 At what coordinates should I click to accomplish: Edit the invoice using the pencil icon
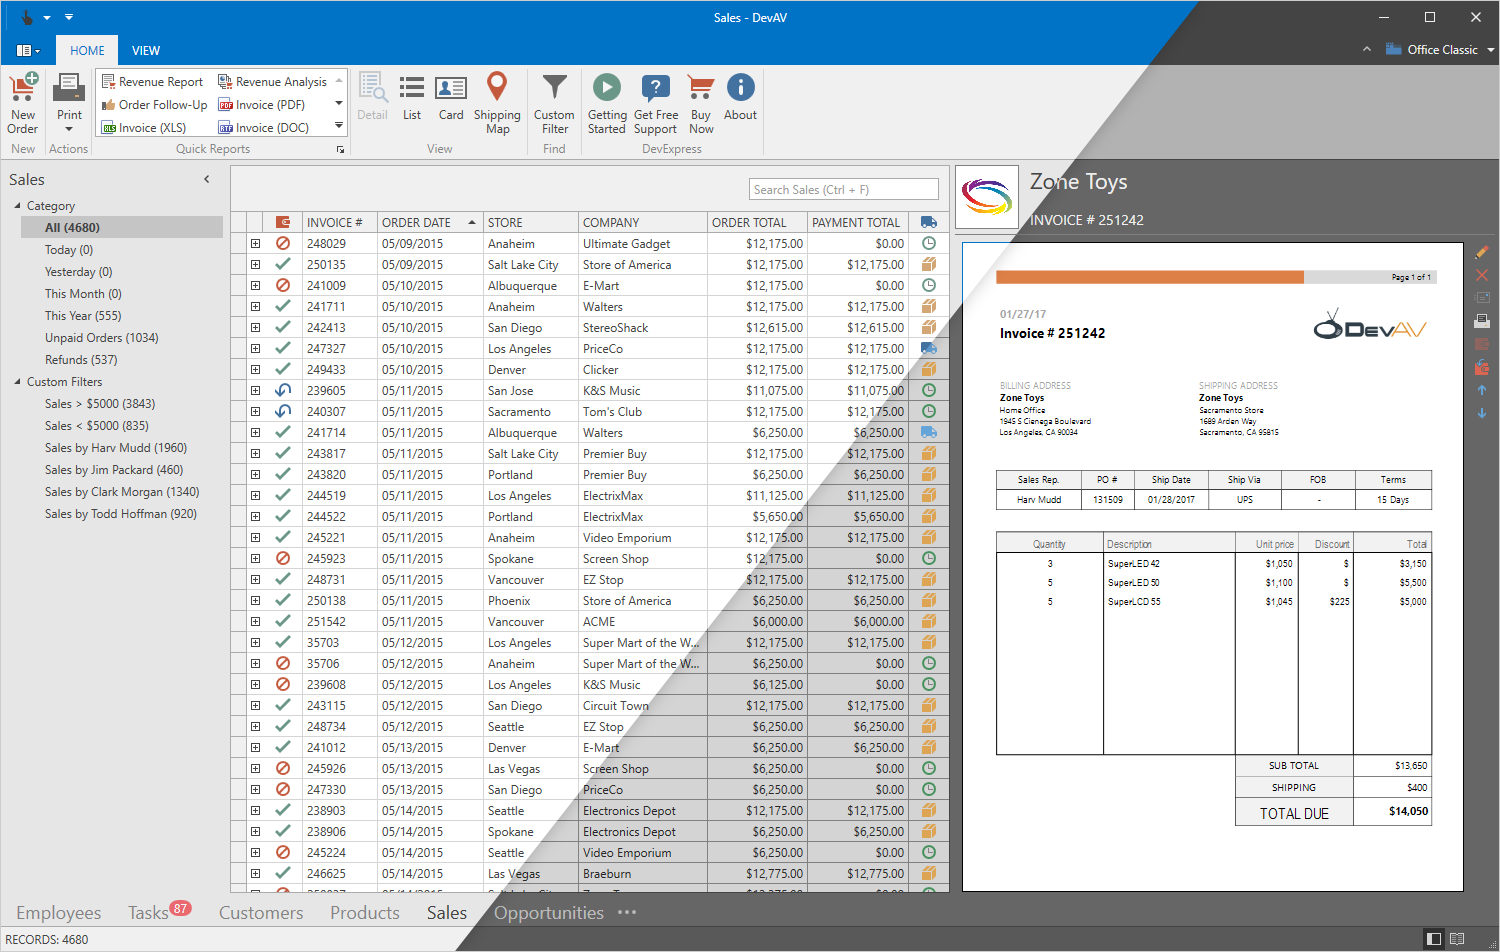click(x=1483, y=252)
